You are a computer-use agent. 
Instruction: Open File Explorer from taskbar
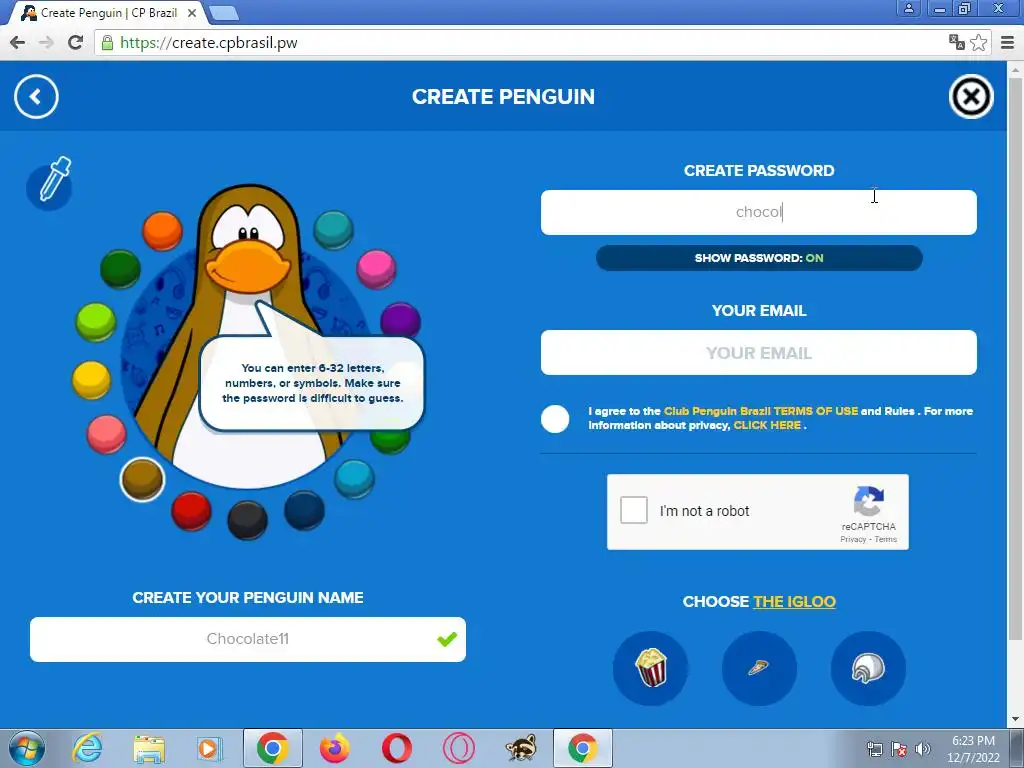click(149, 749)
